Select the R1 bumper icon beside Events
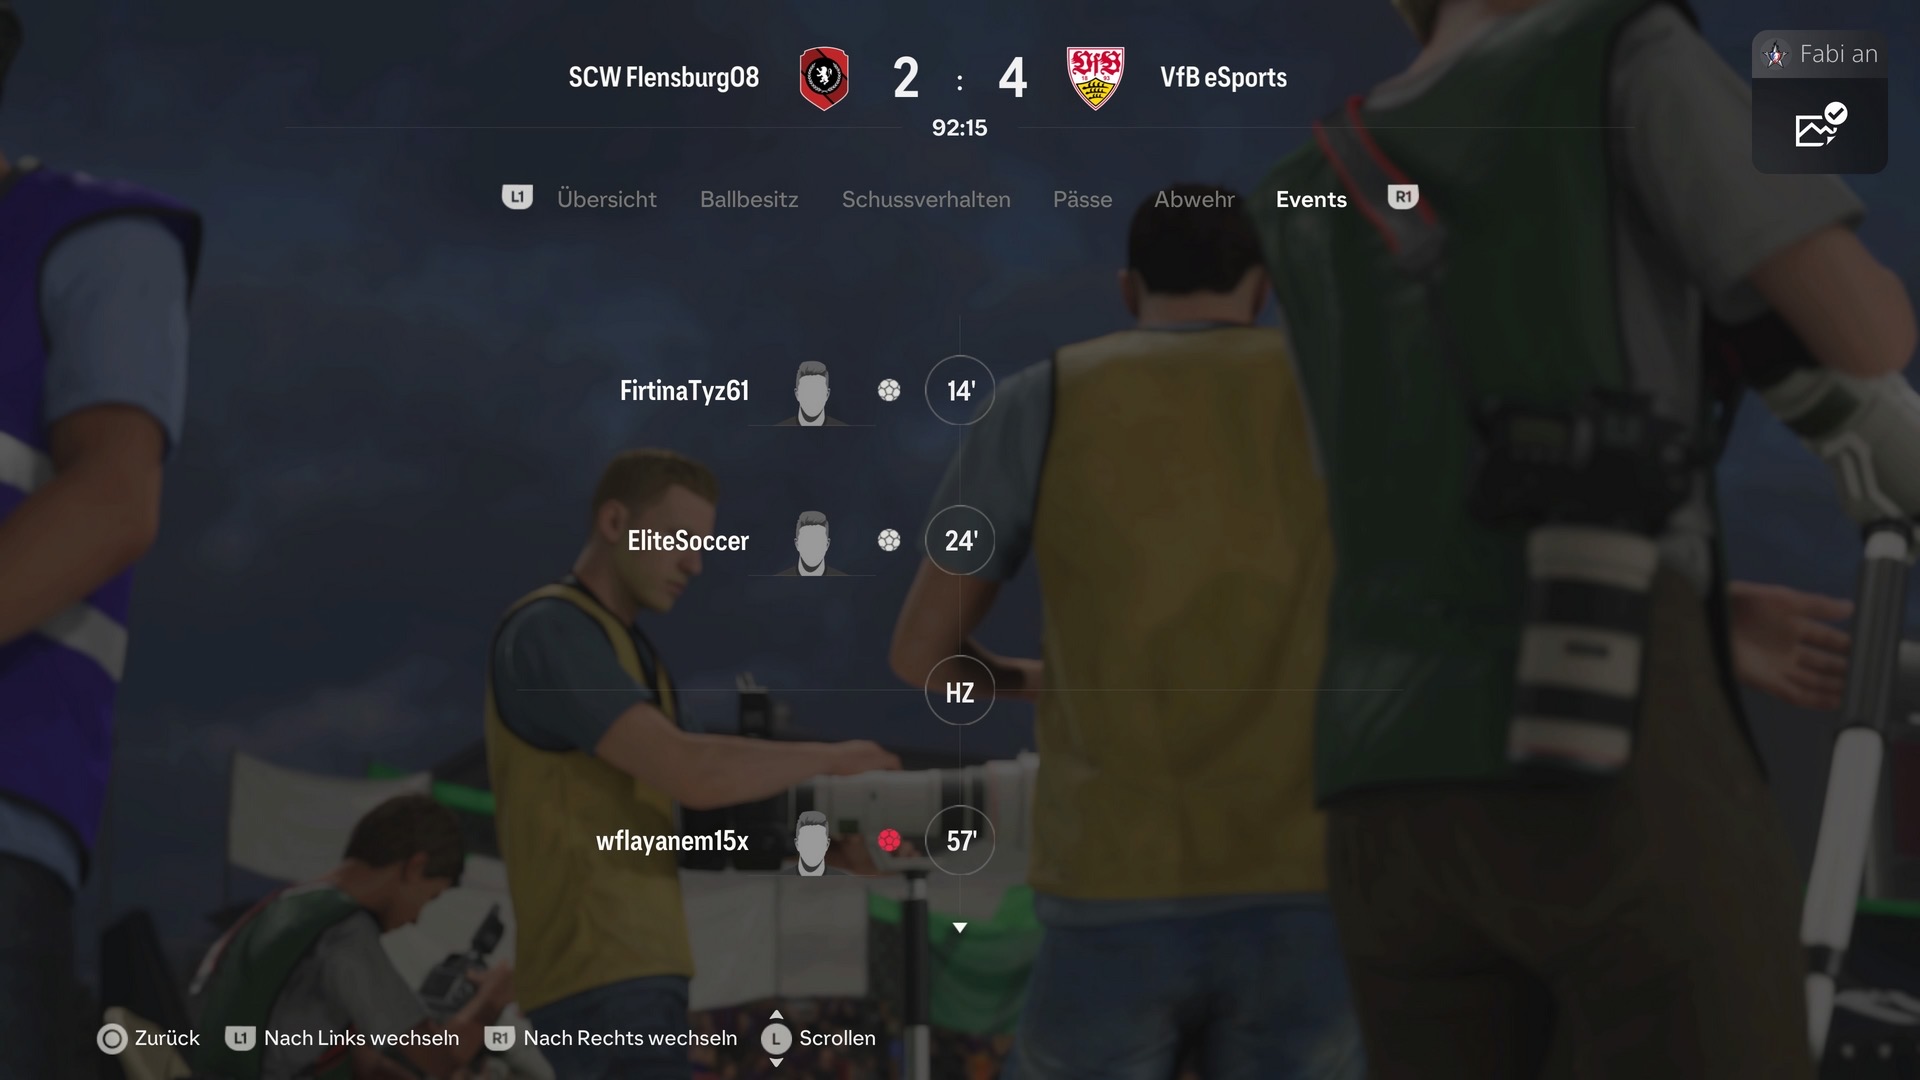The image size is (1920, 1080). pyautogui.click(x=1403, y=197)
